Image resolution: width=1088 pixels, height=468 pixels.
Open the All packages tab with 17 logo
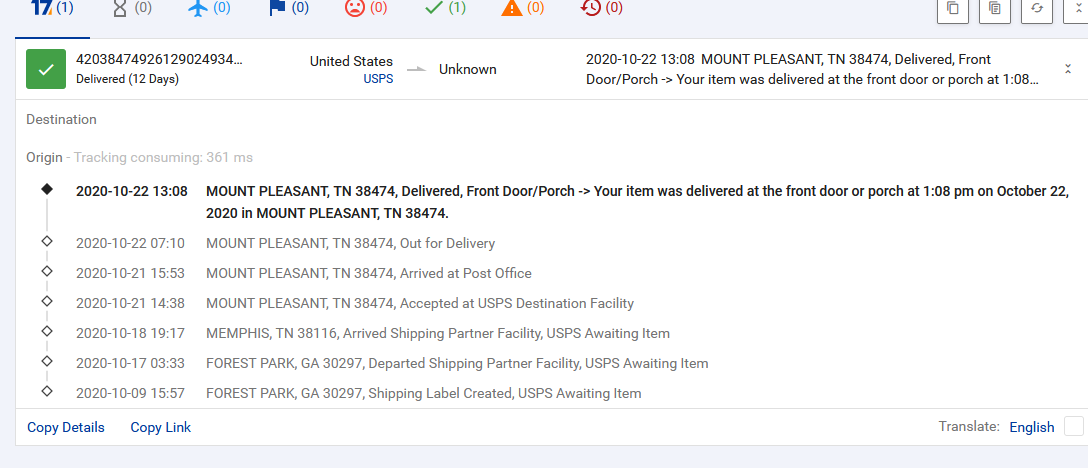(52, 9)
